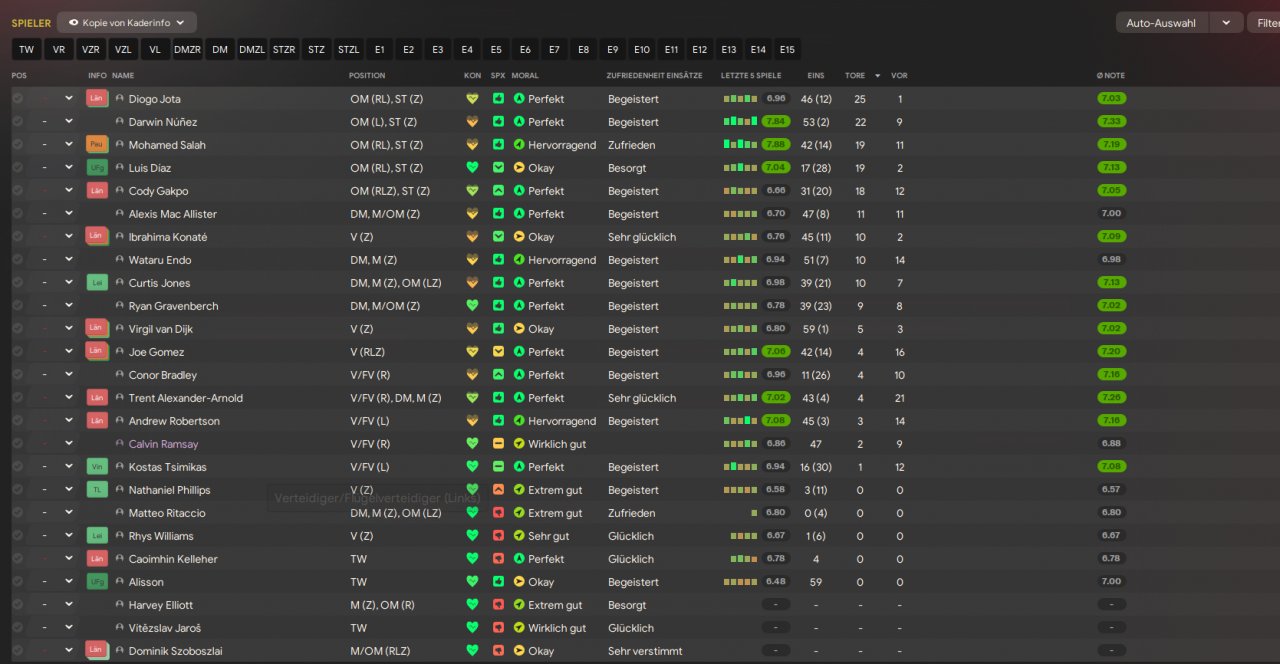Tick the selection circle for Dominik Szoboszlai
Image resolution: width=1280 pixels, height=664 pixels.
[x=17, y=651]
